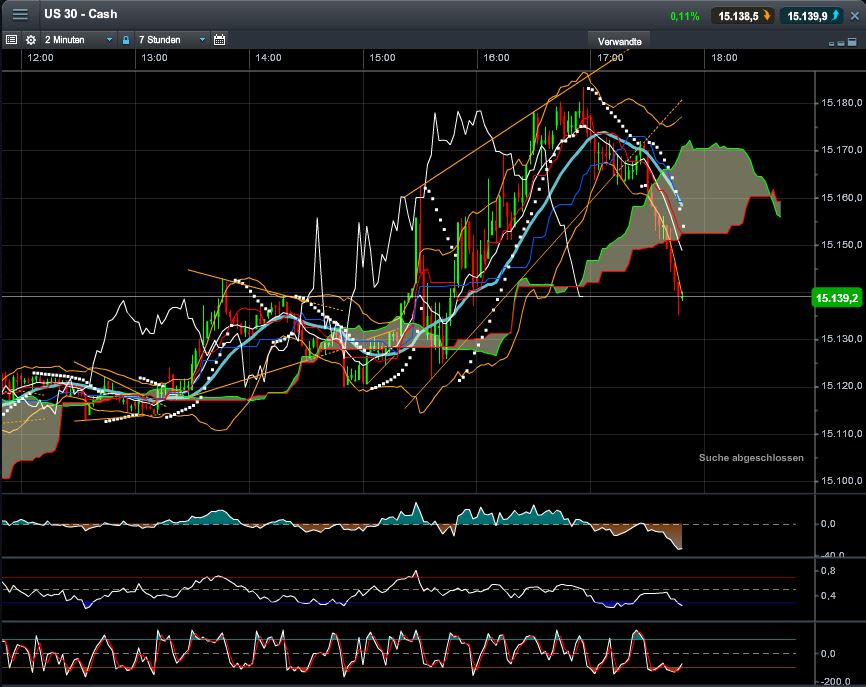The image size is (866, 687).
Task: Open chart settings with the gear icon
Action: click(30, 40)
